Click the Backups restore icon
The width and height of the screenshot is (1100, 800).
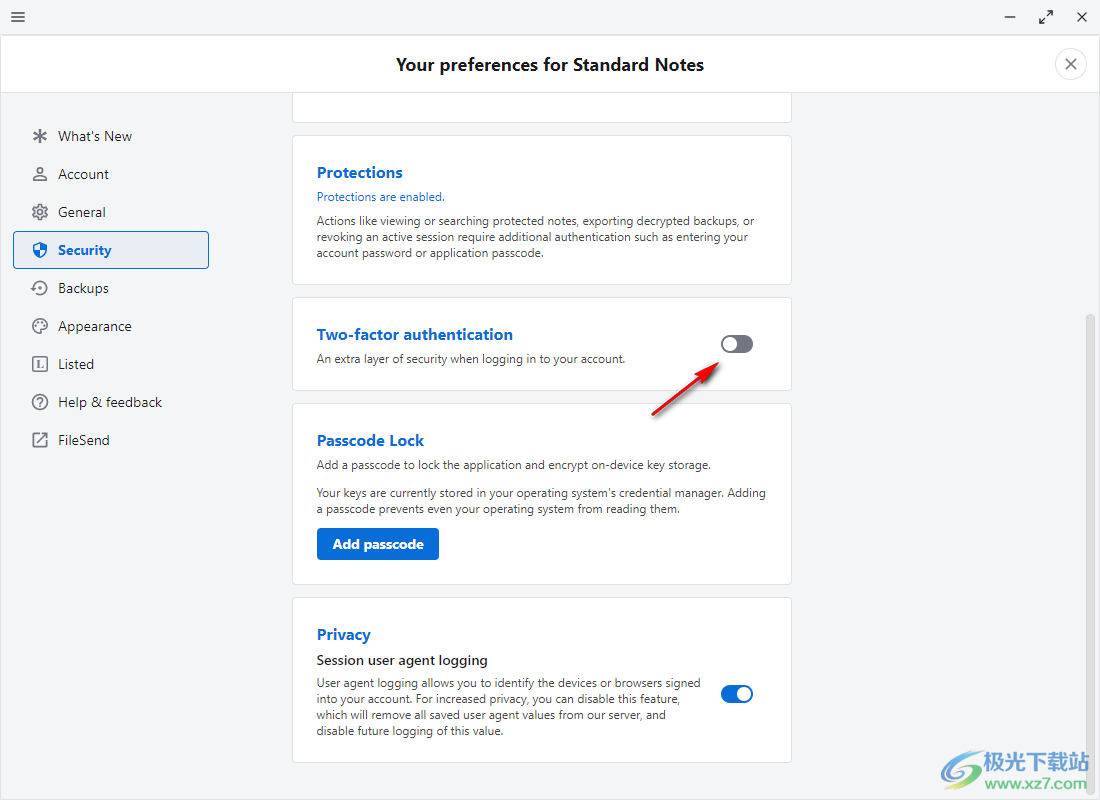coord(40,288)
